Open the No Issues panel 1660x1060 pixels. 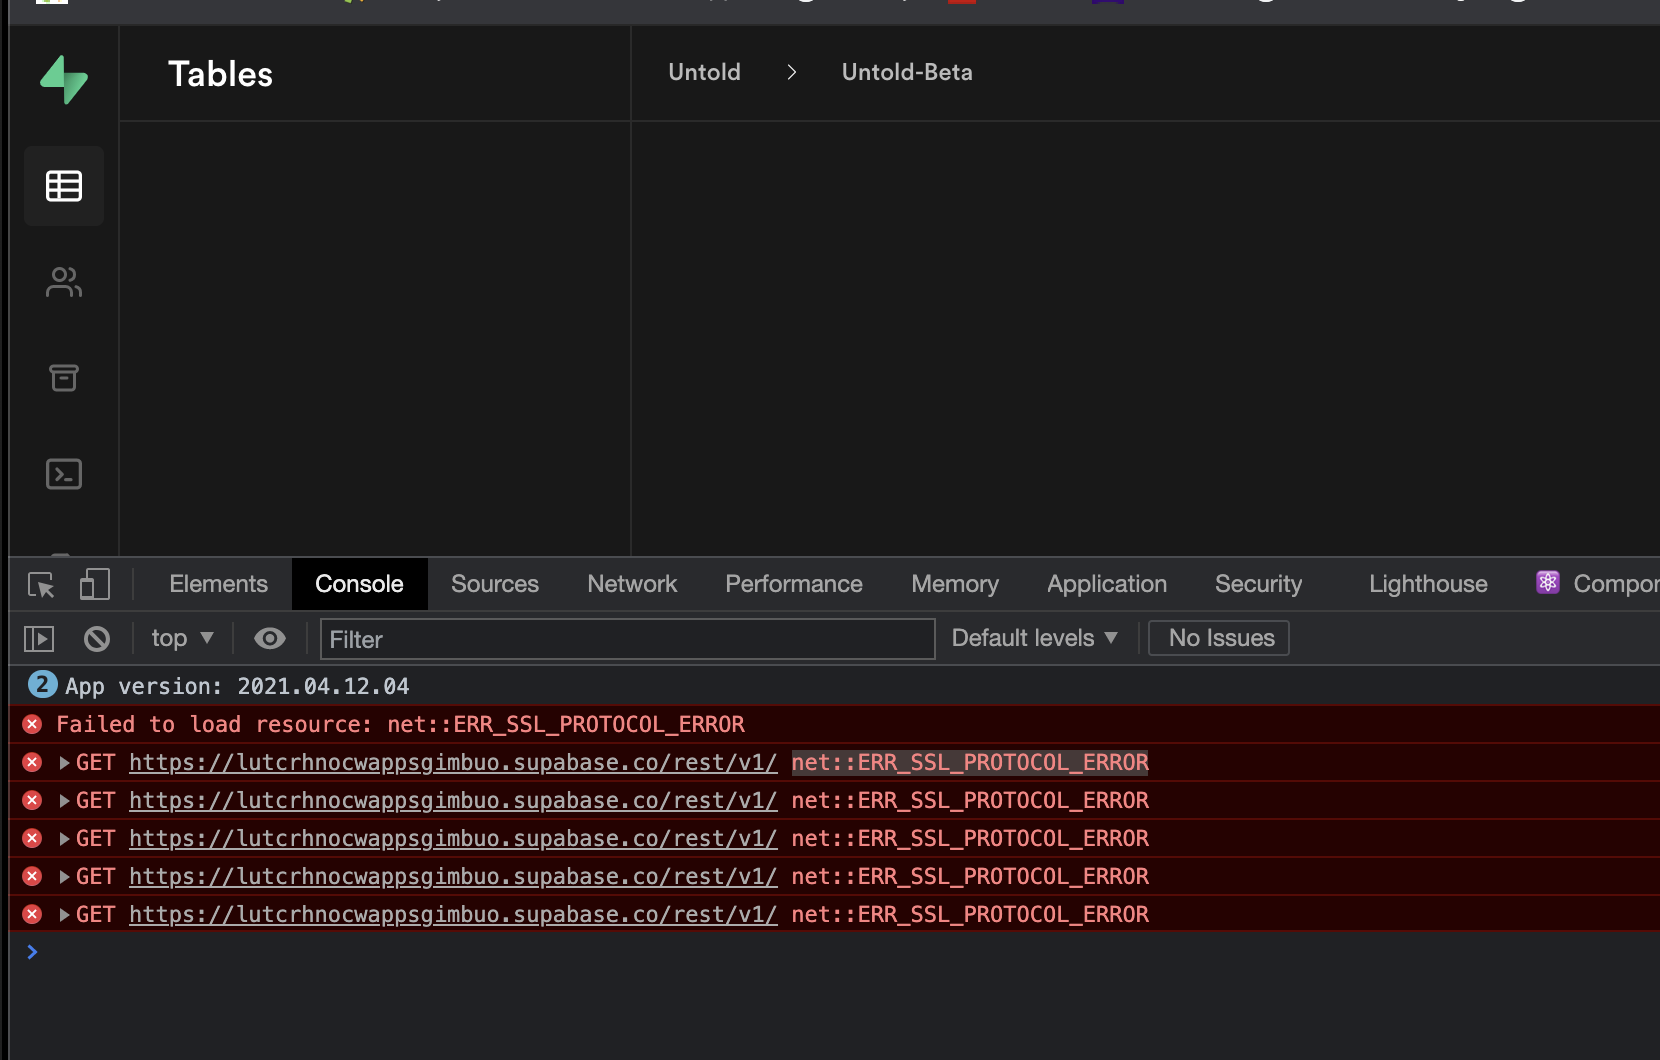[x=1218, y=638]
